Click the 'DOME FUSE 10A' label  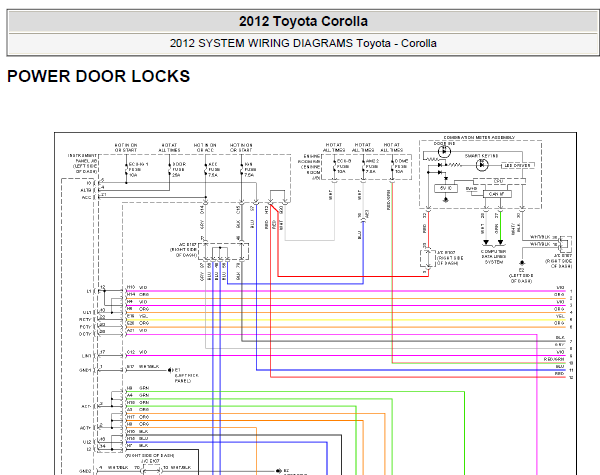point(401,166)
